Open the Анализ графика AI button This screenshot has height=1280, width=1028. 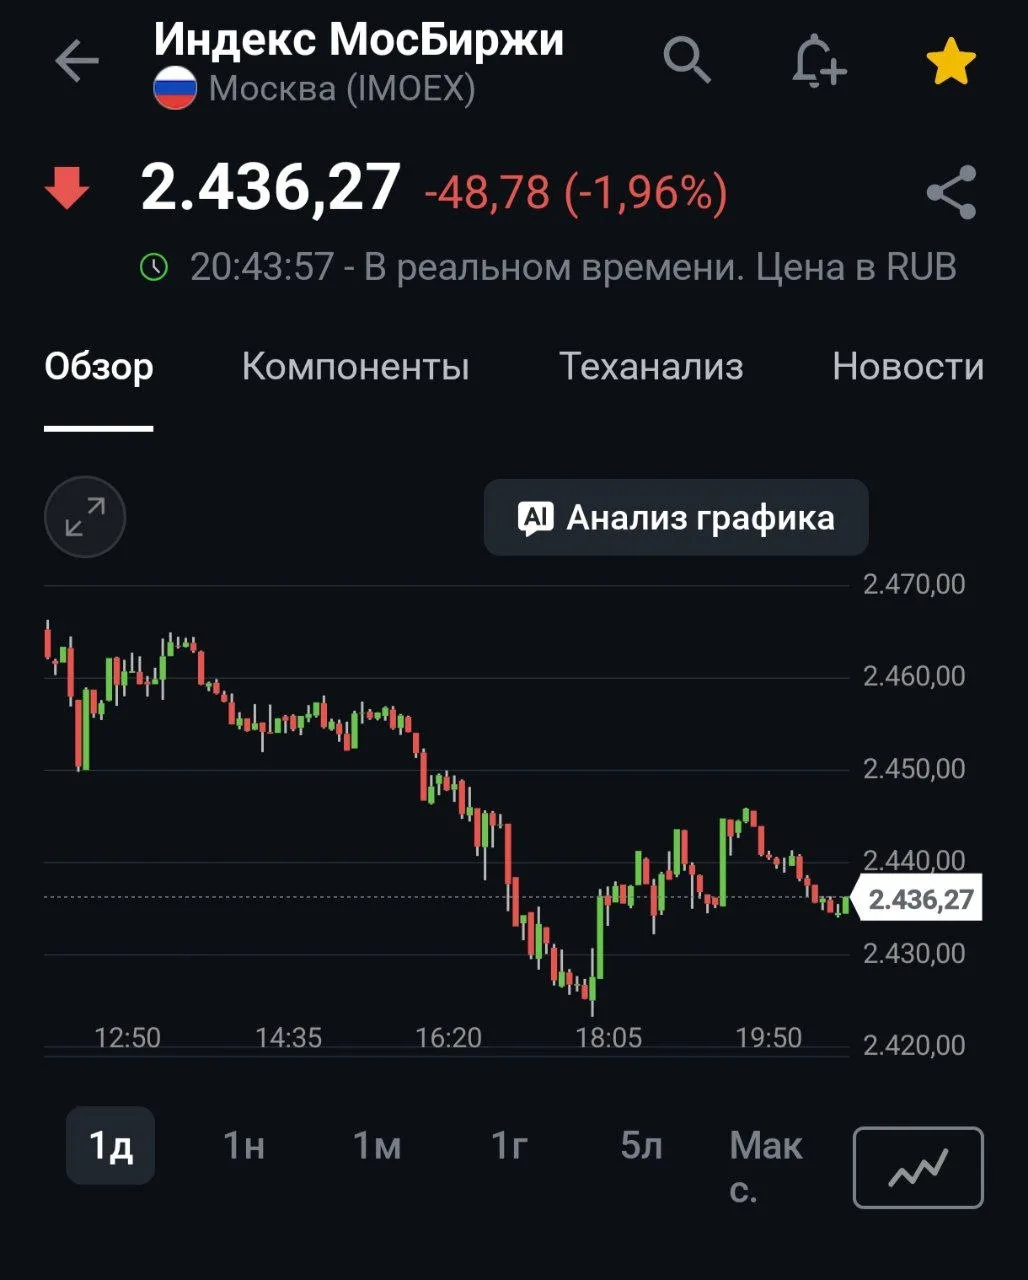tap(676, 517)
